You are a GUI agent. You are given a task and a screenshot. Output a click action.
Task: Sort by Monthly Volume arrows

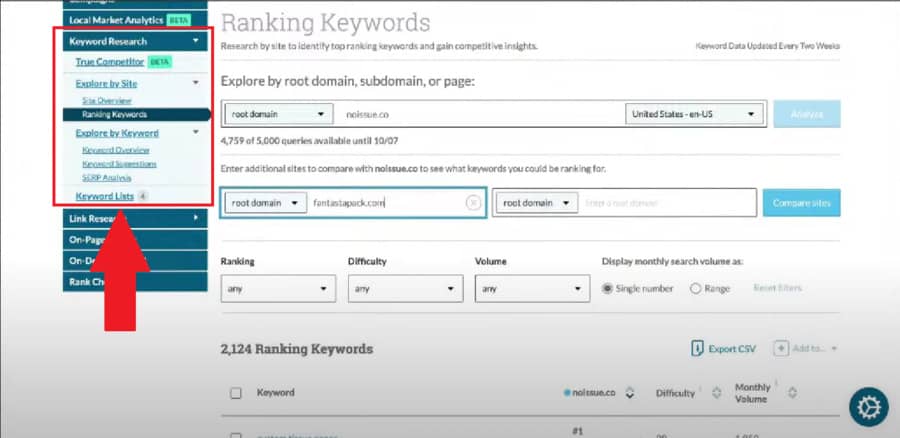(x=792, y=393)
